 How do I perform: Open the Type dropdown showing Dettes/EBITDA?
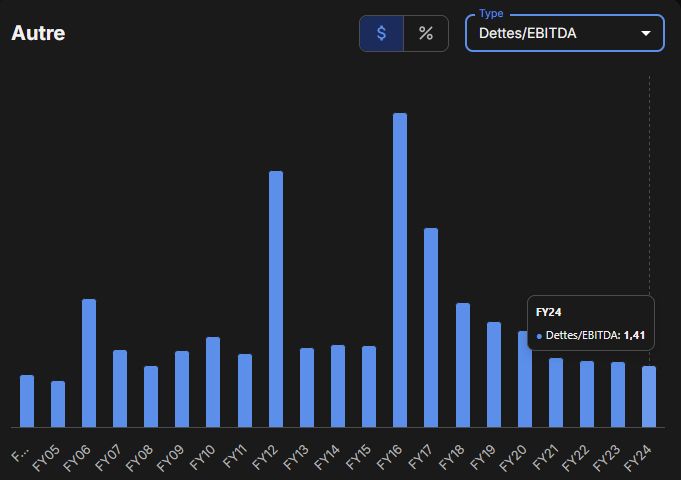(565, 33)
